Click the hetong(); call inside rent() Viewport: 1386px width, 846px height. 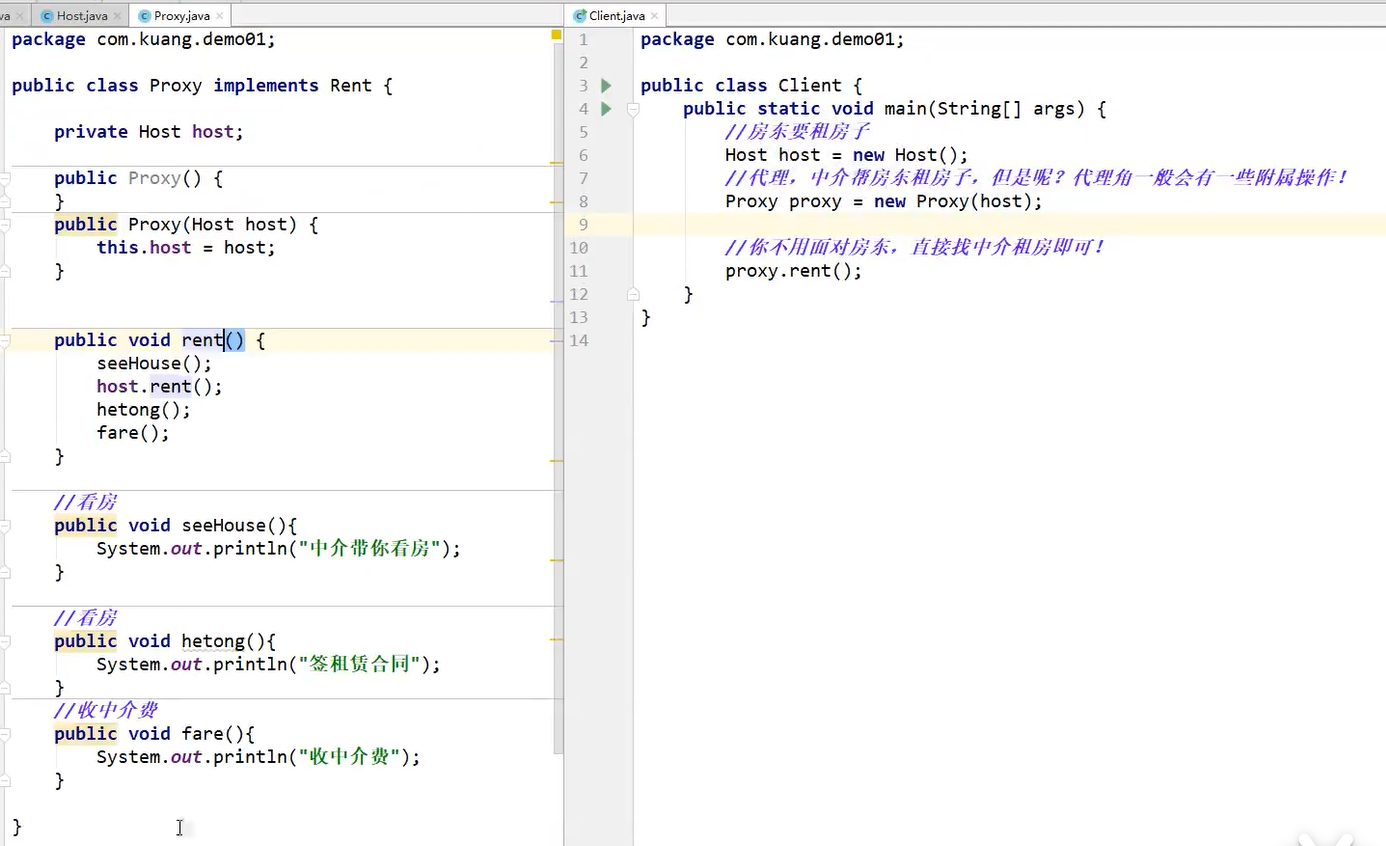144,410
